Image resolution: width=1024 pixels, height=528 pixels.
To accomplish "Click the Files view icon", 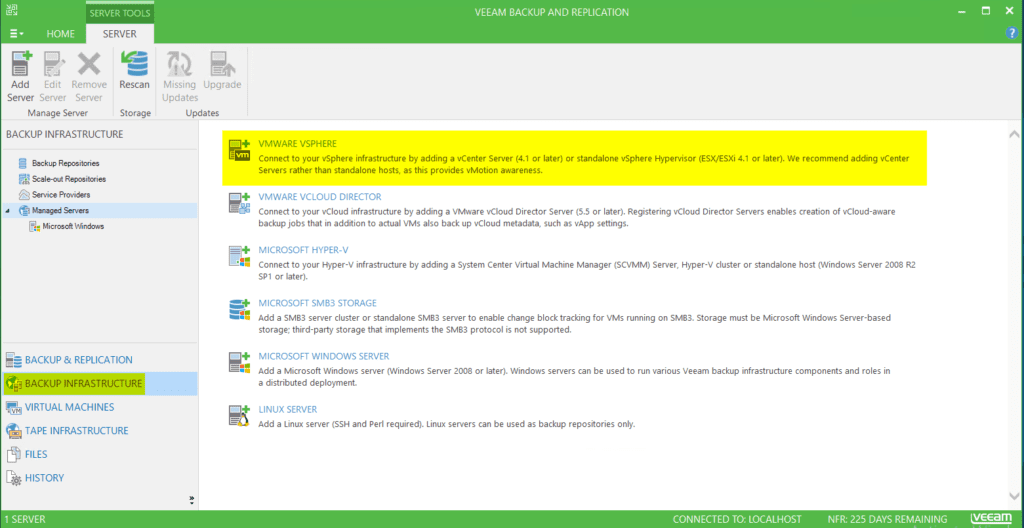I will [14, 454].
